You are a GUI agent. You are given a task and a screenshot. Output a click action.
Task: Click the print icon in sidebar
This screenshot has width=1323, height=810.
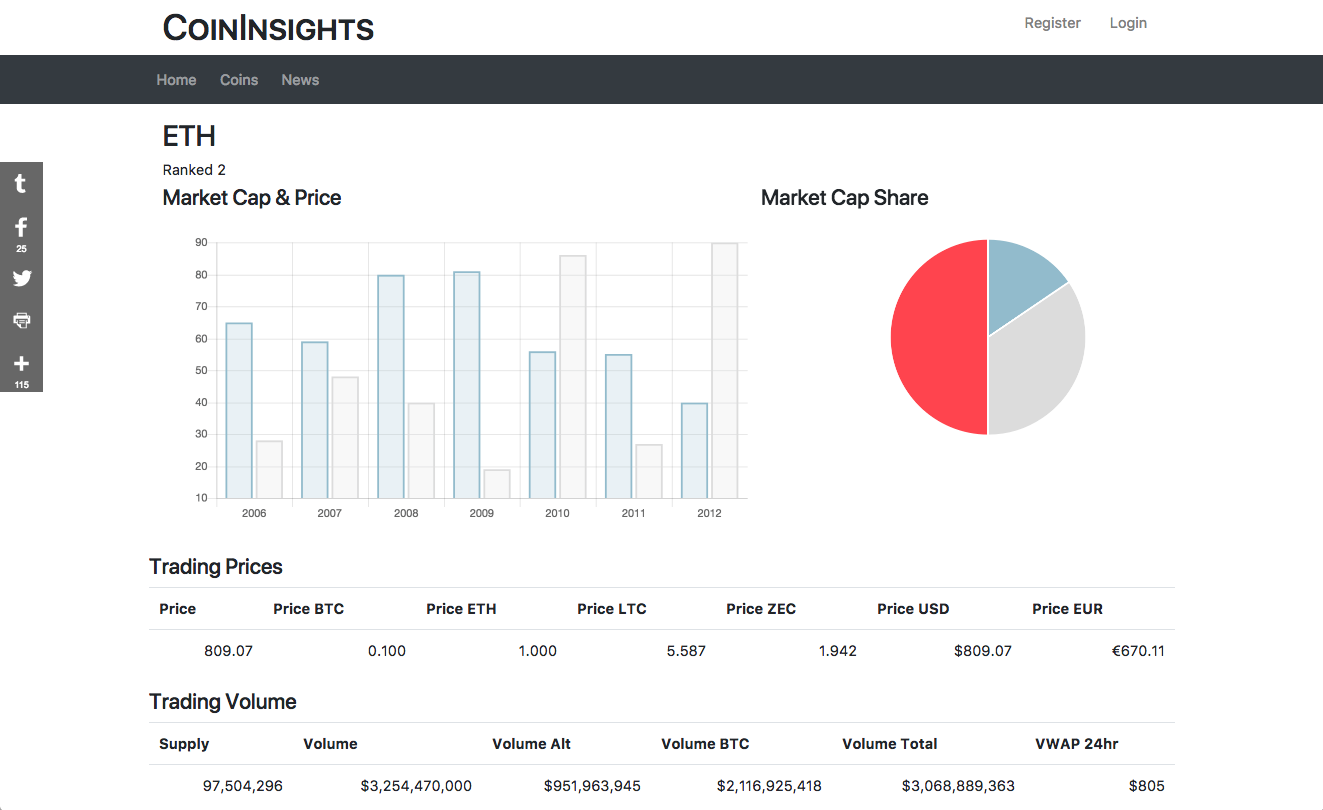coord(21,320)
